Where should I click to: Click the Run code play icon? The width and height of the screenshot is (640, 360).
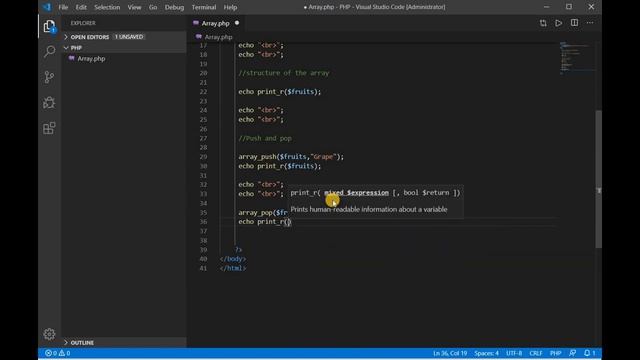558,23
